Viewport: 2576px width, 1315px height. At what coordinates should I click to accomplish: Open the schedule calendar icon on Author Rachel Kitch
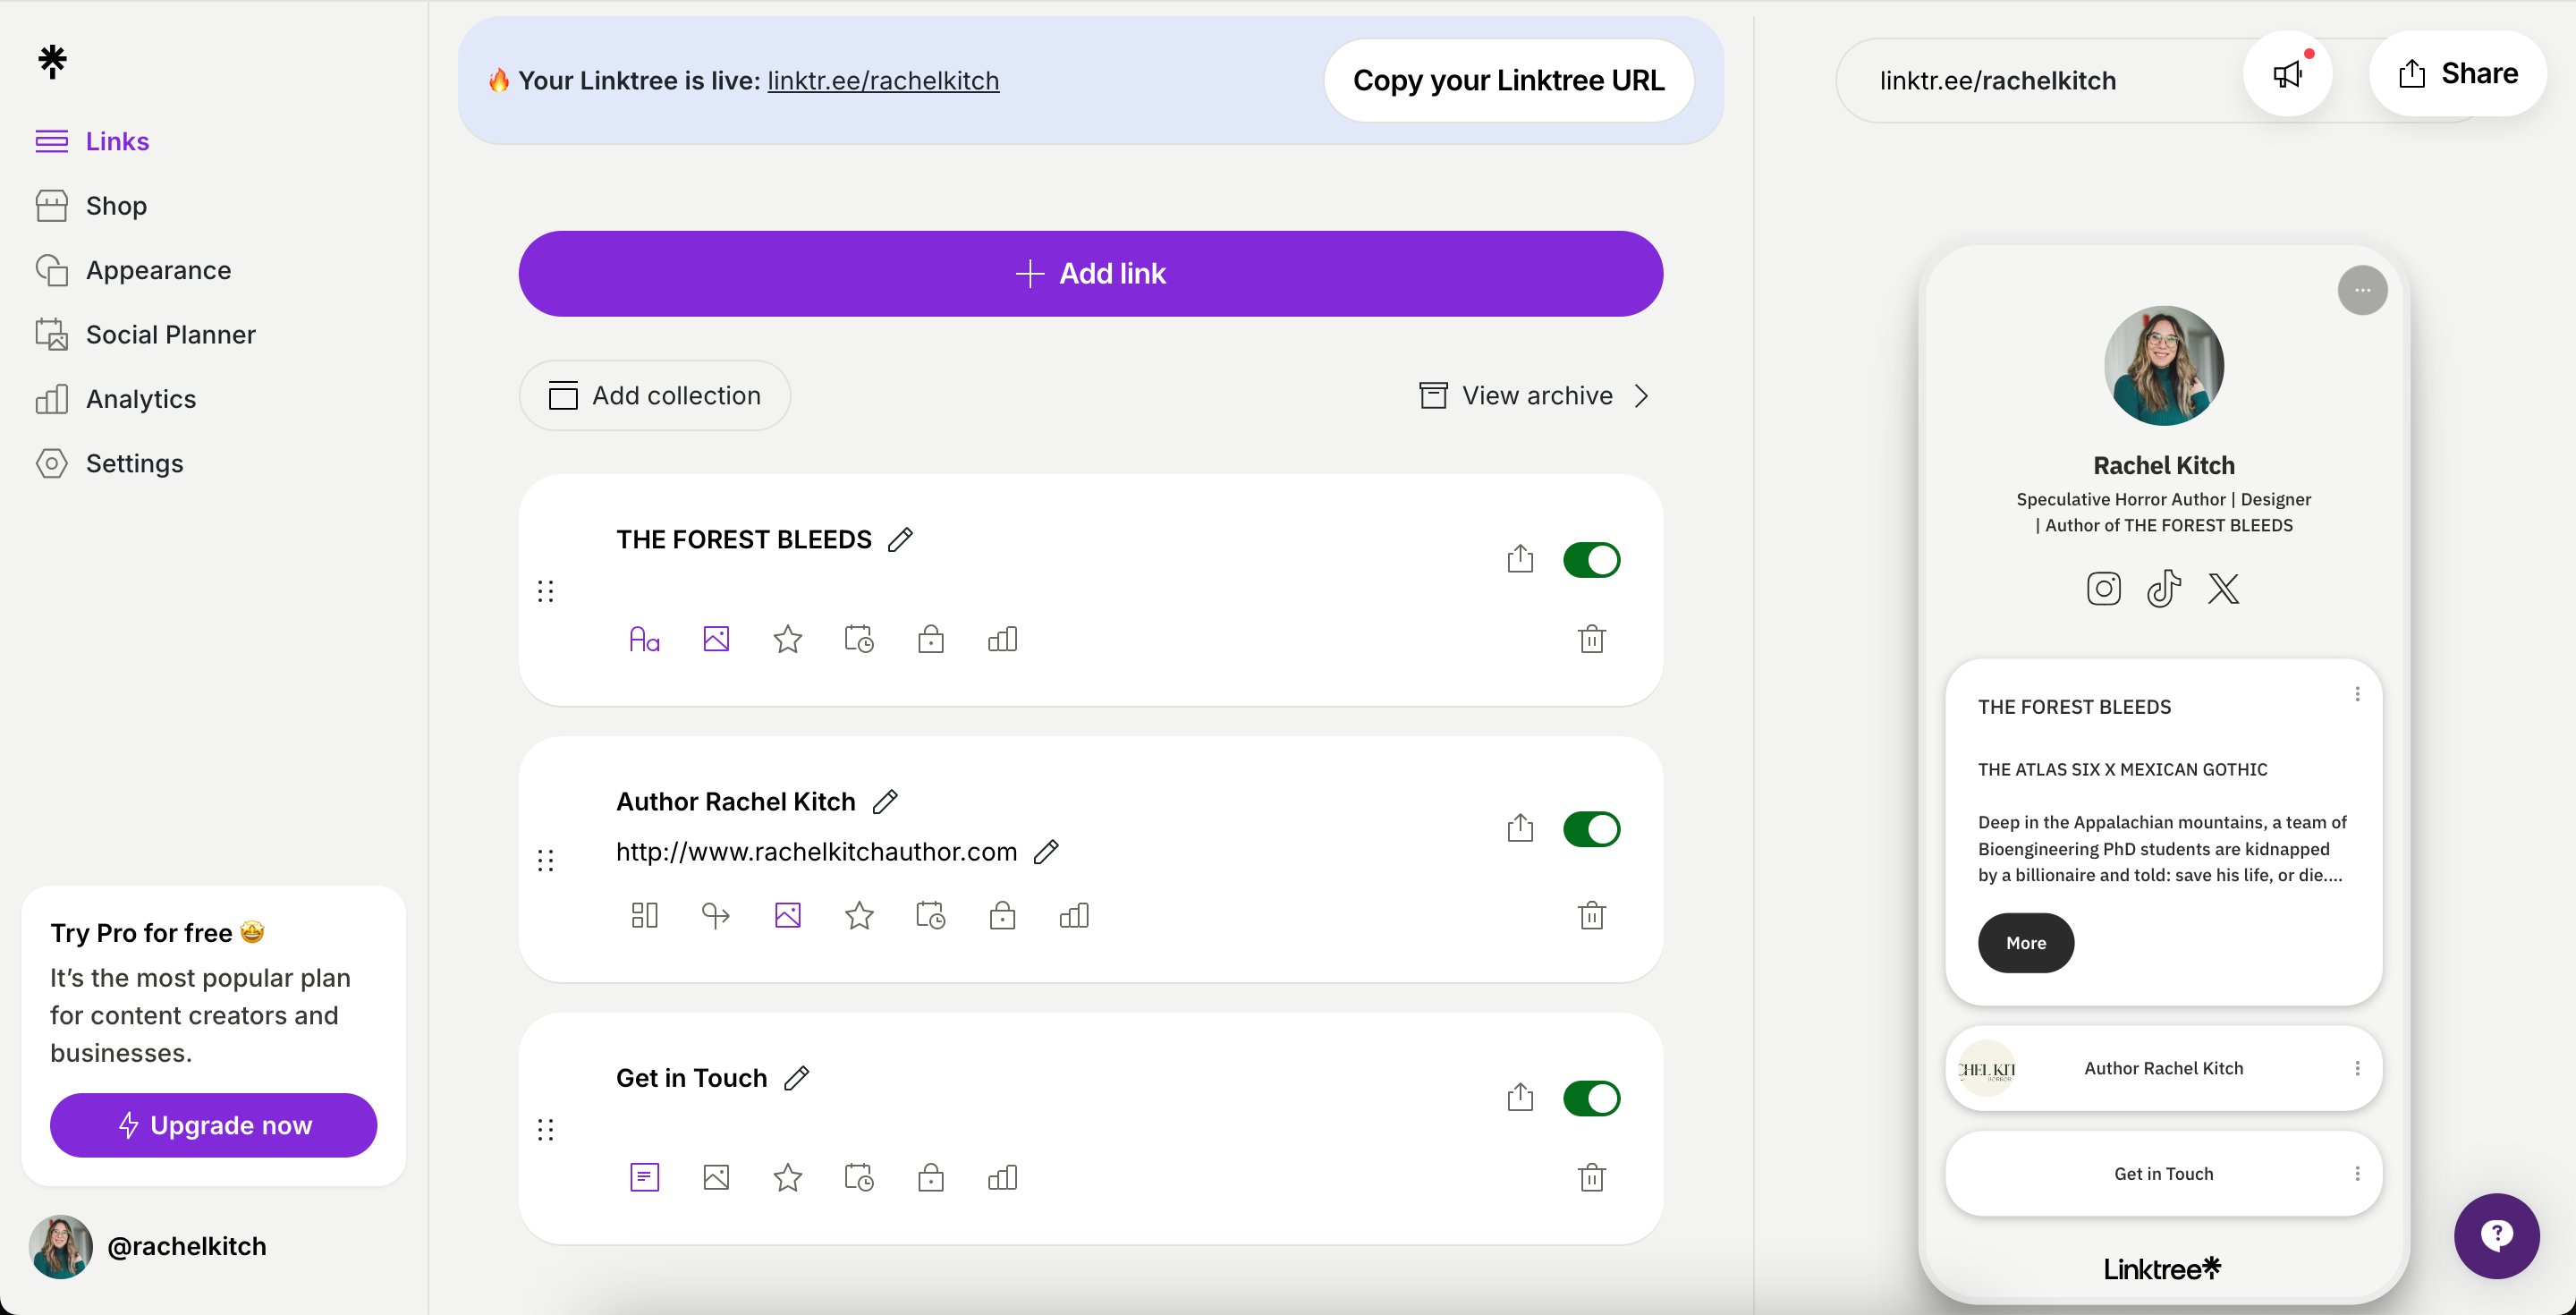931,915
